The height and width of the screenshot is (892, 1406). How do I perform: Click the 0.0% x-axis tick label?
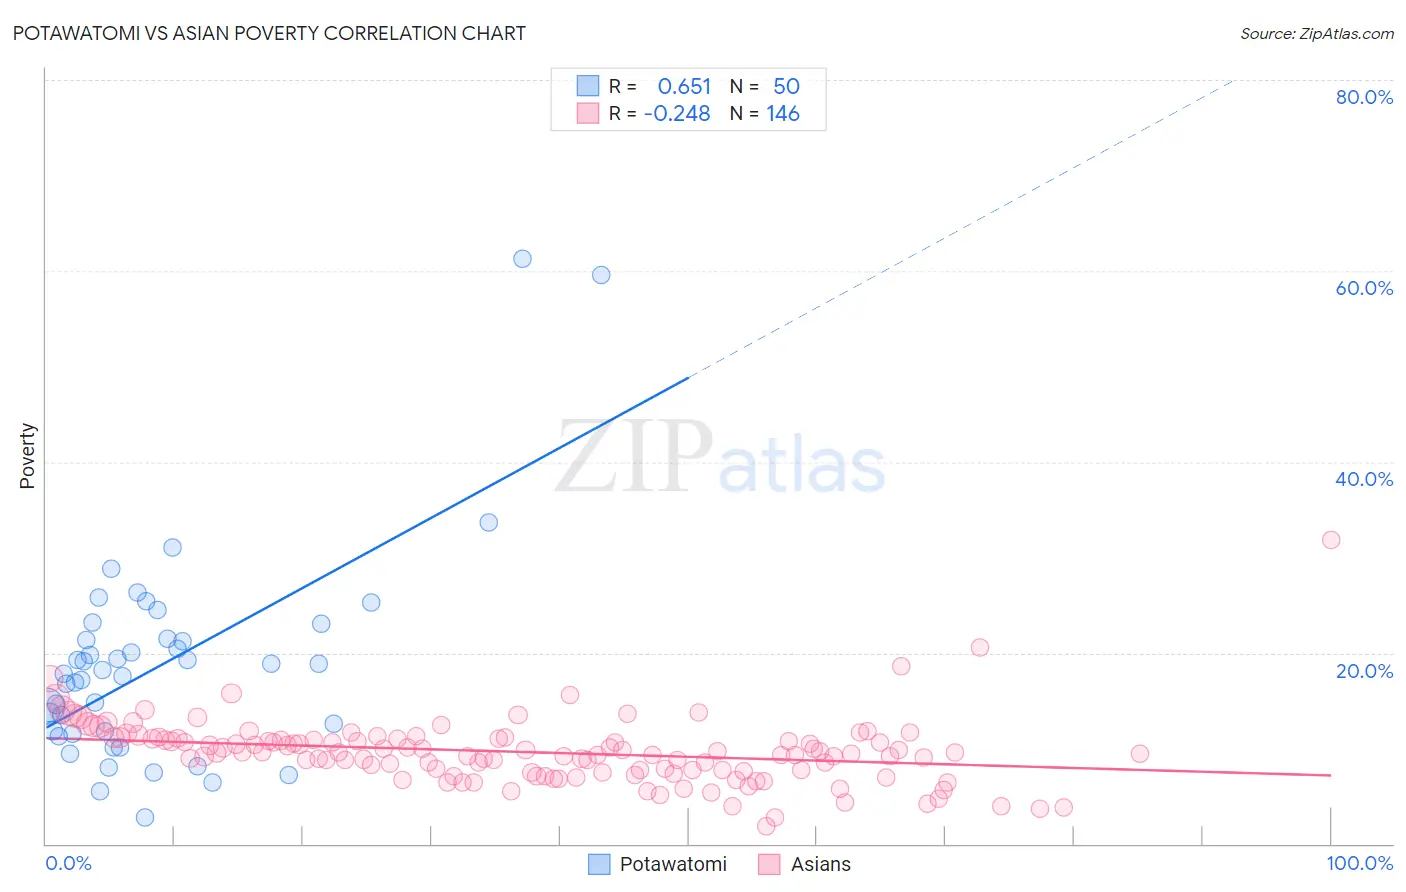click(68, 863)
